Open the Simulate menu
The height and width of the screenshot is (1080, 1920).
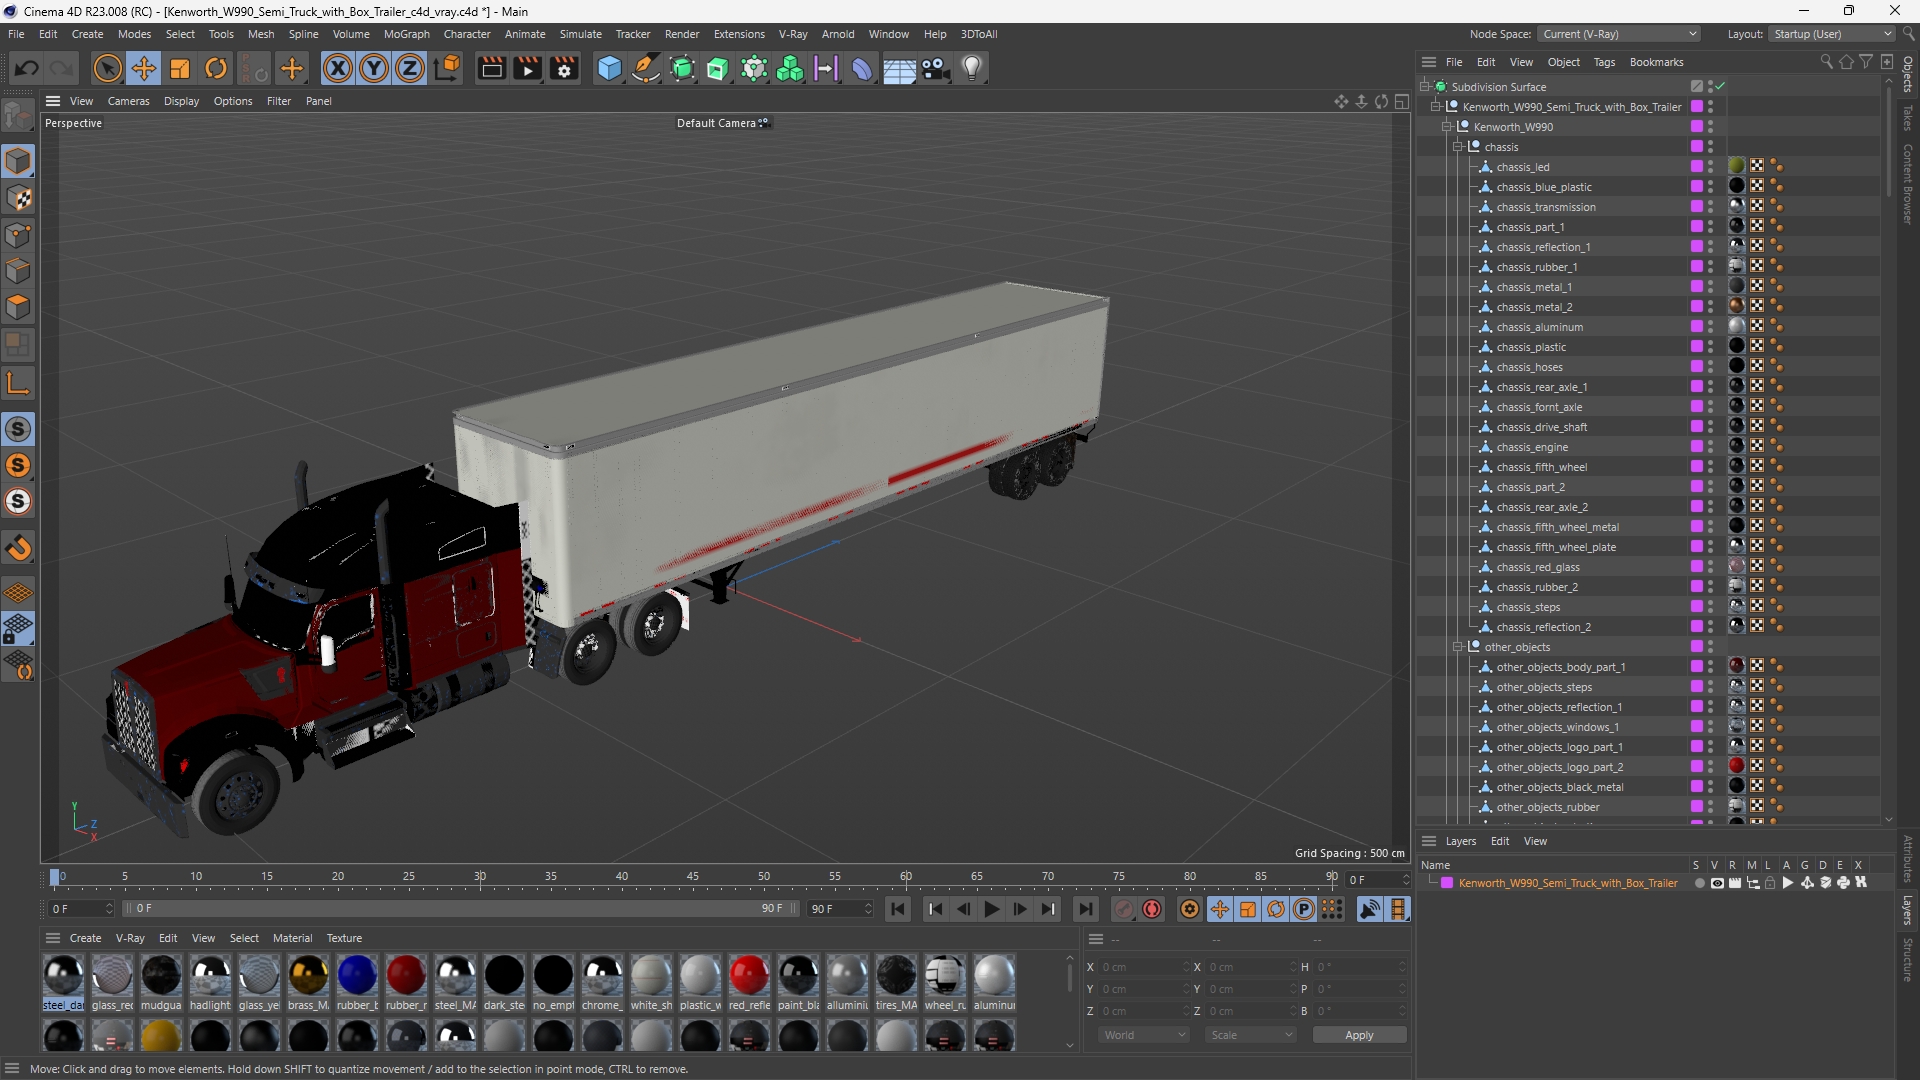point(580,34)
